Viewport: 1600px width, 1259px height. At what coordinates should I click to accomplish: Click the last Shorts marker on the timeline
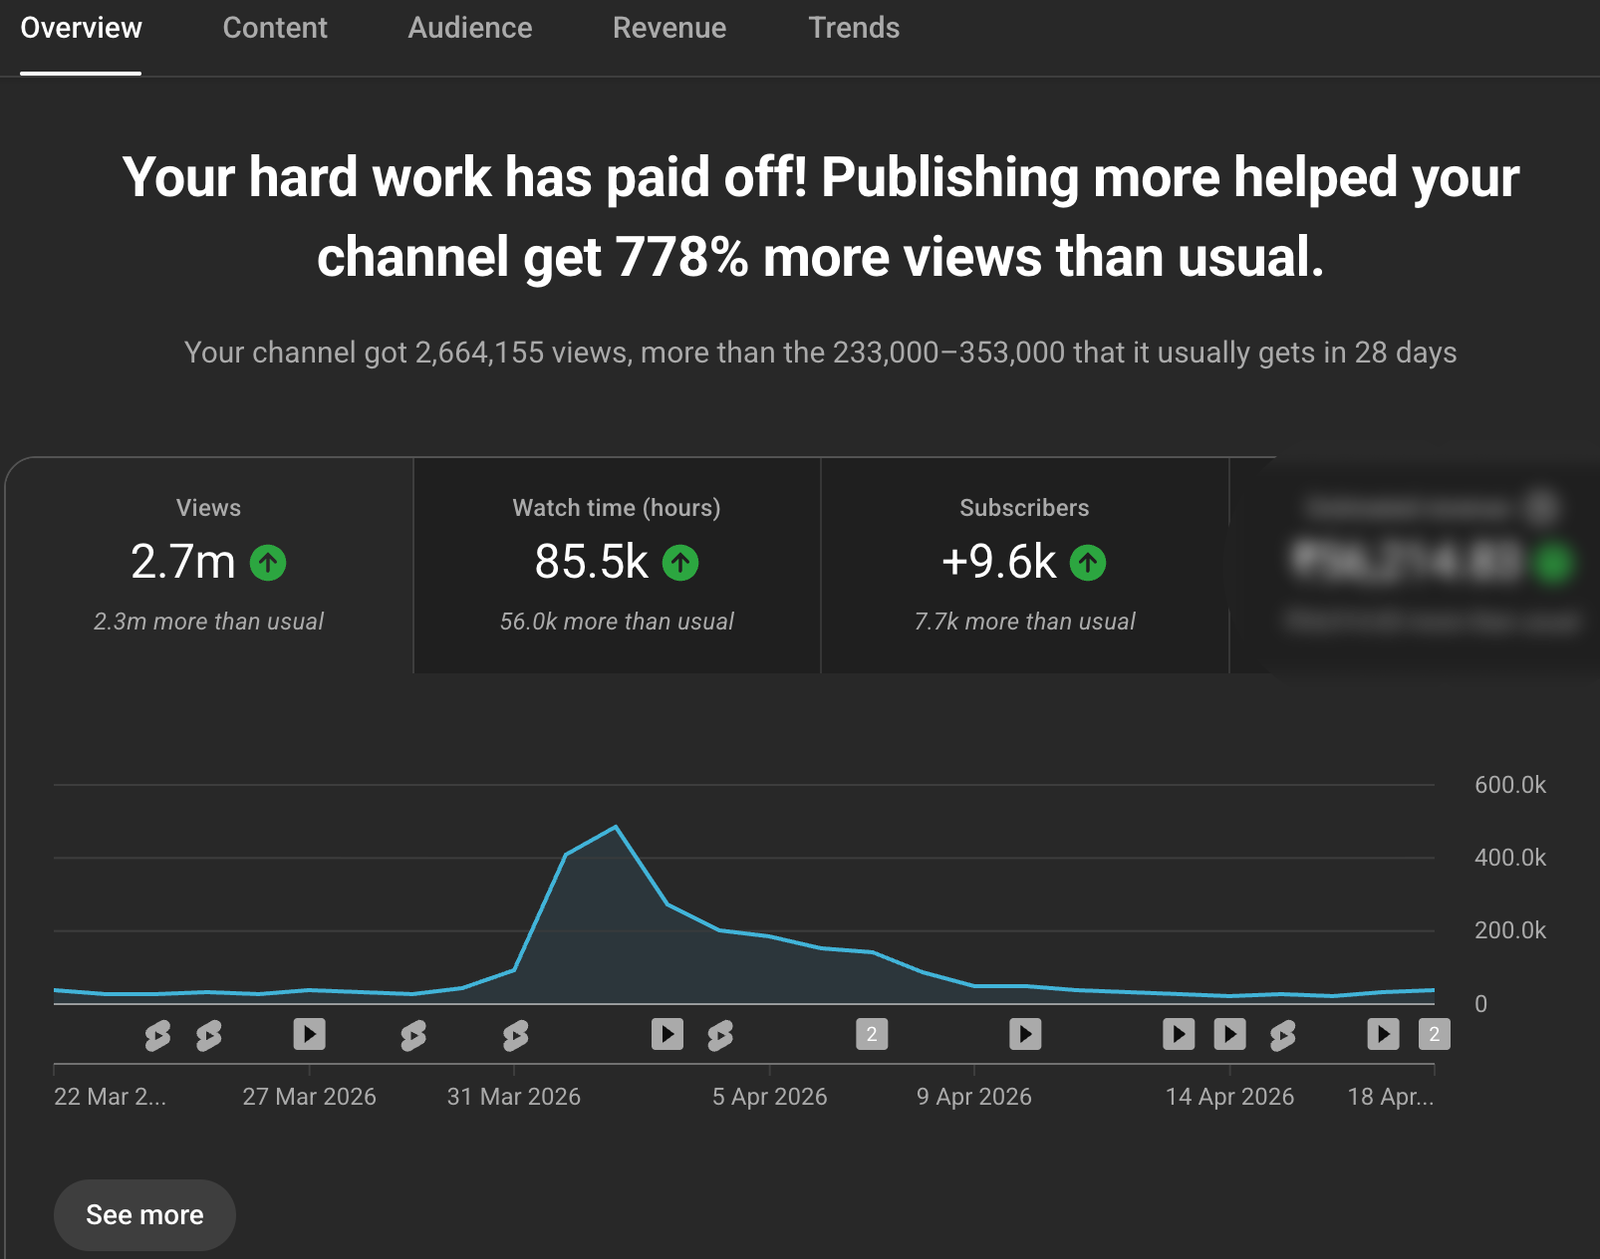tap(1283, 1035)
